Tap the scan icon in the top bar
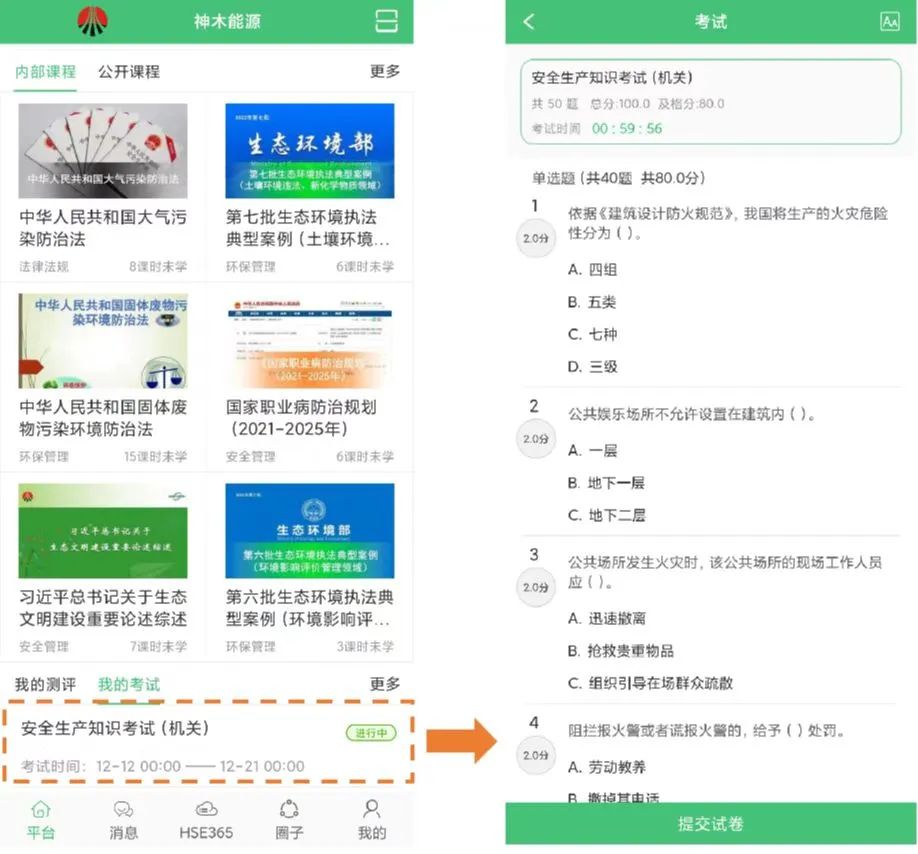The width and height of the screenshot is (918, 854). 385,21
